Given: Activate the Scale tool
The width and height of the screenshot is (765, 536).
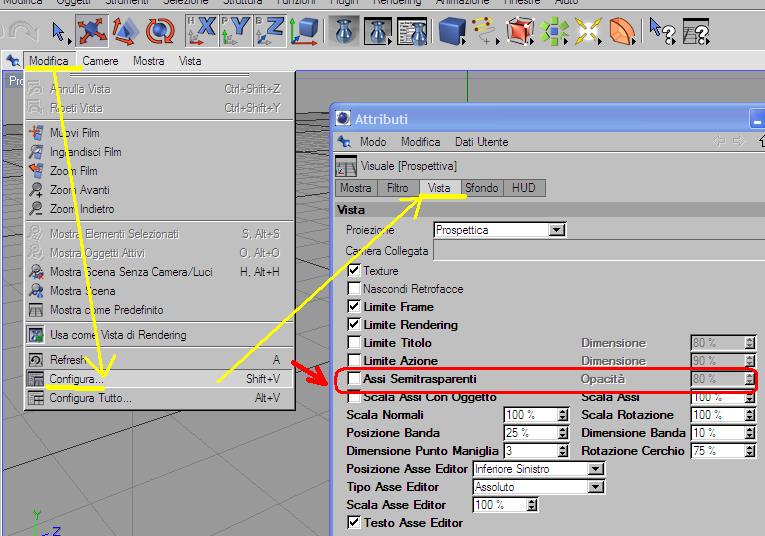Looking at the screenshot, I should click(125, 31).
